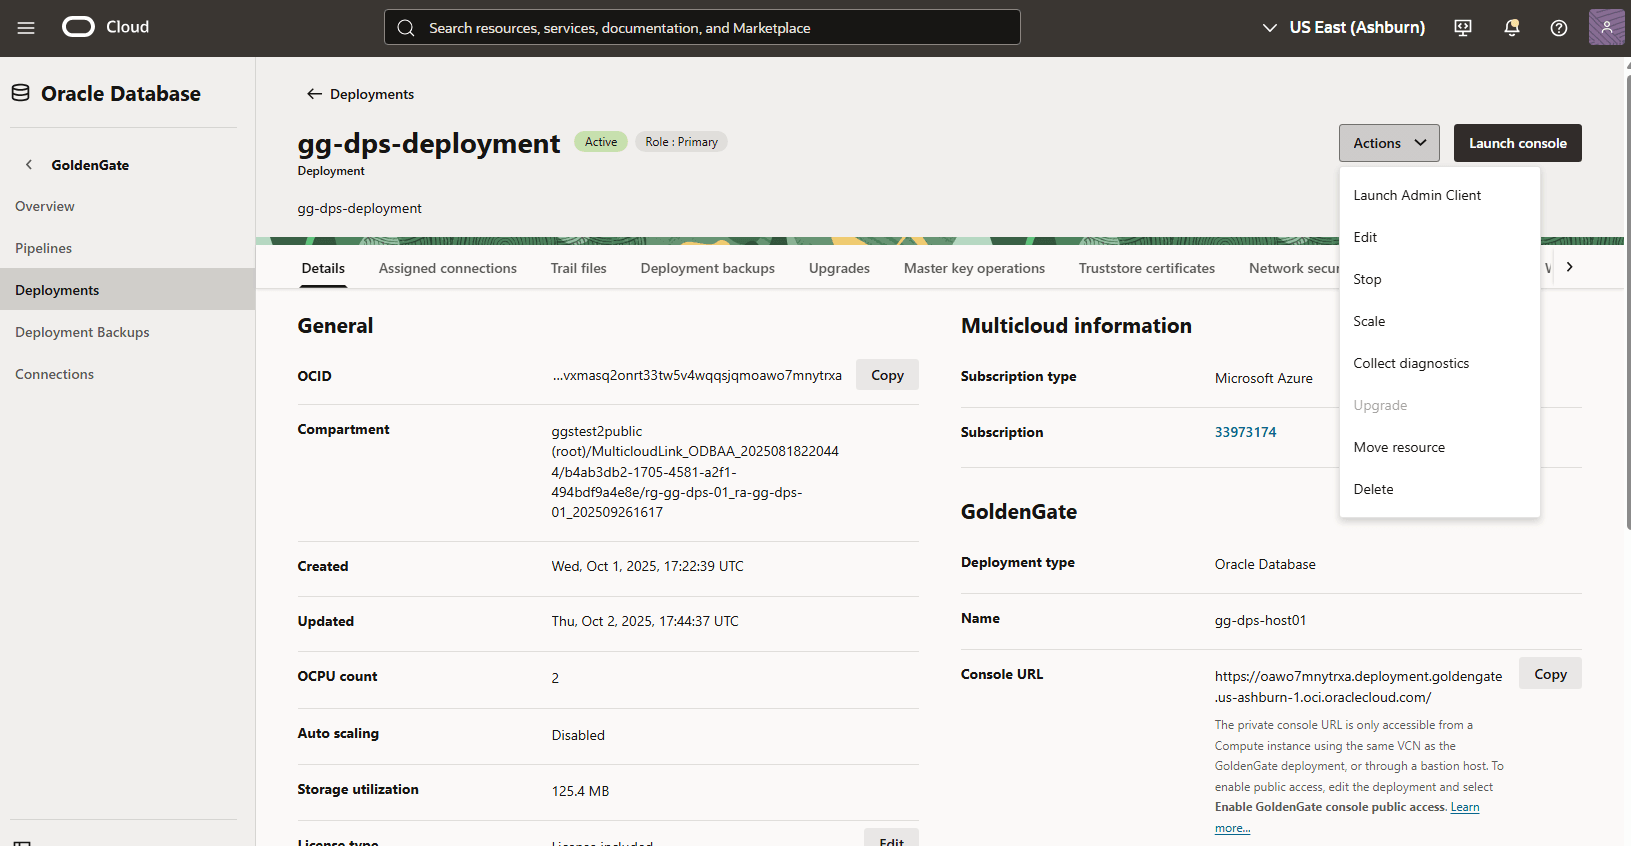Viewport: 1631px width, 846px height.
Task: Collapse the Actions dropdown button
Action: [1388, 143]
